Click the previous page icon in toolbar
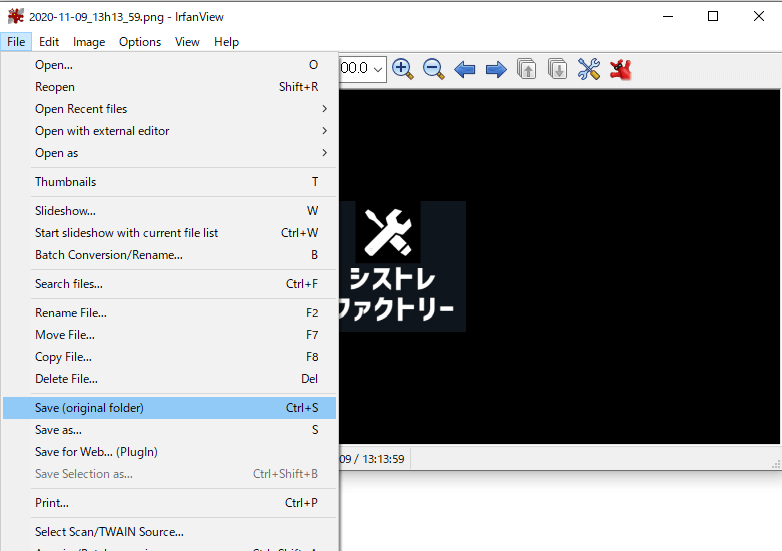Image resolution: width=782 pixels, height=551 pixels. click(527, 69)
